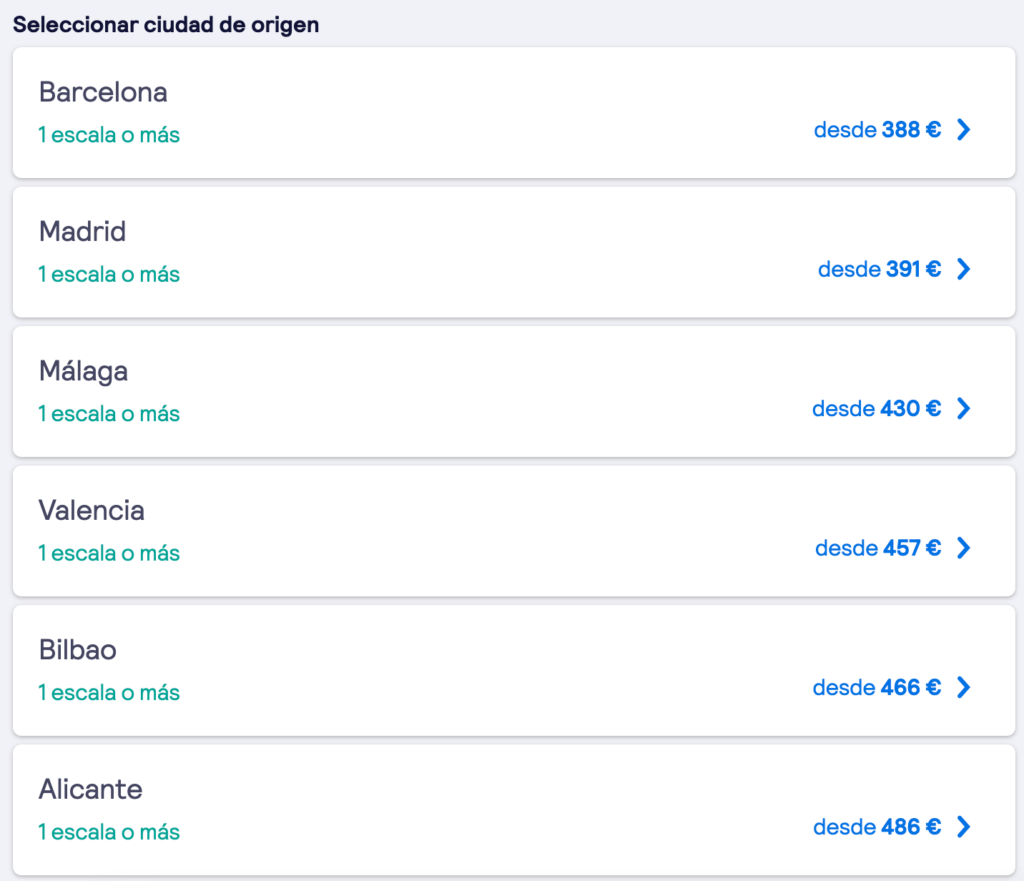
Task: Click '1 escala o más' under Alicante
Action: pos(109,832)
